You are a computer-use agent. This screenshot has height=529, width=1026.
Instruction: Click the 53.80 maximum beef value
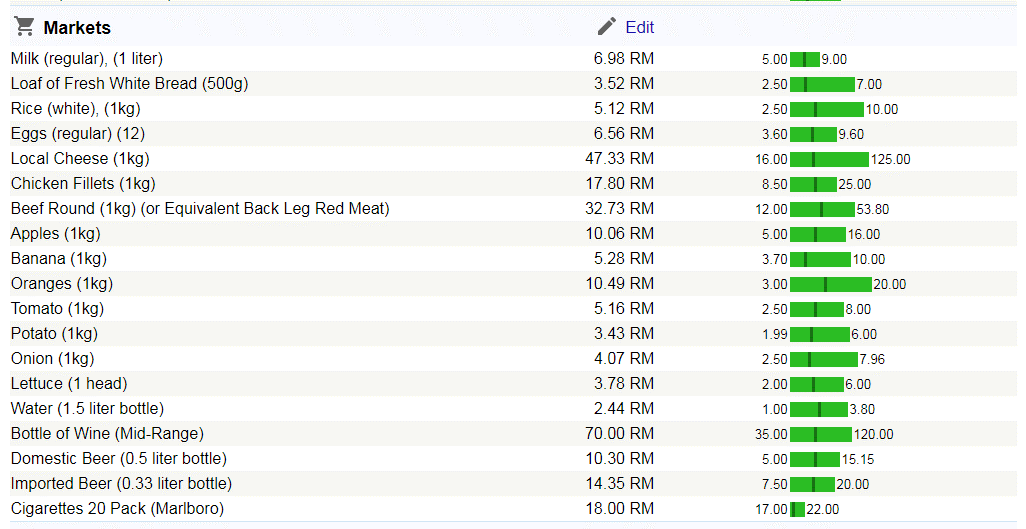tap(873, 210)
